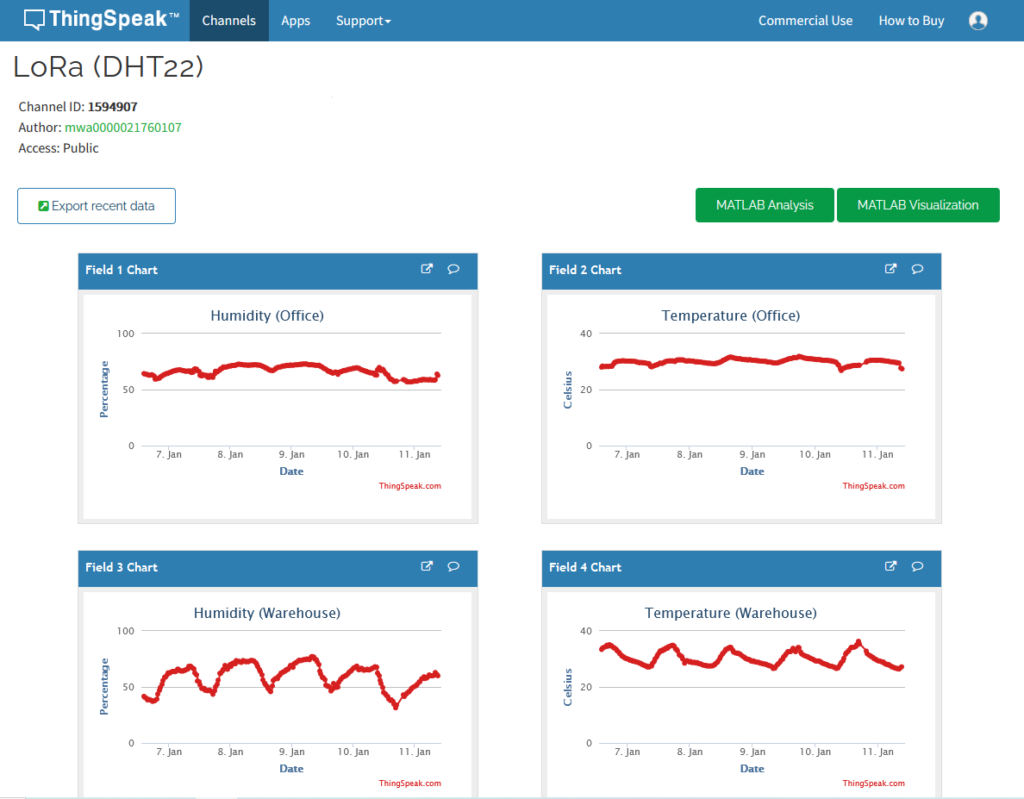1024x799 pixels.
Task: Open author mwa0000021760107 profile link
Action: 123,128
